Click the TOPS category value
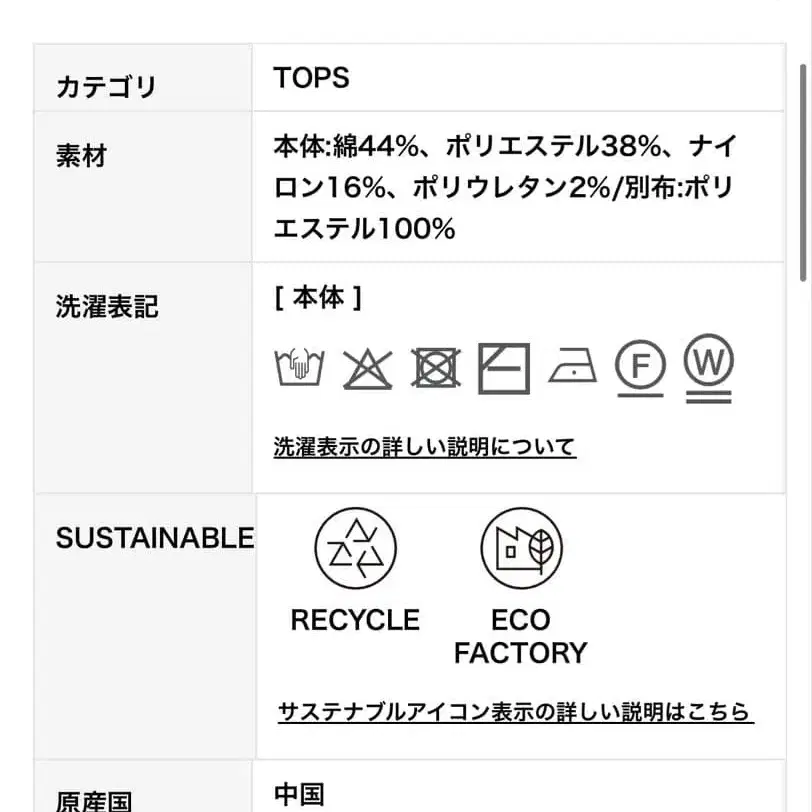The image size is (812, 812). point(312,78)
